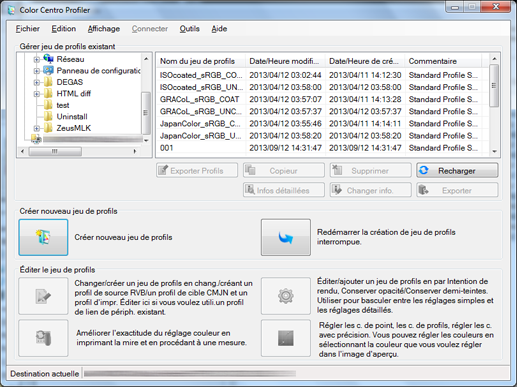Click the Color Centro Profiler title bar icon
Image resolution: width=517 pixels, height=387 pixels.
(11, 10)
